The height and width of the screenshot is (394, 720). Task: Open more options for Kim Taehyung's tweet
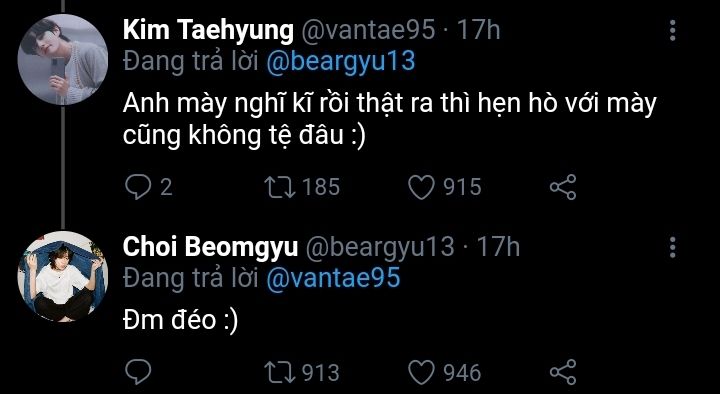[x=673, y=31]
